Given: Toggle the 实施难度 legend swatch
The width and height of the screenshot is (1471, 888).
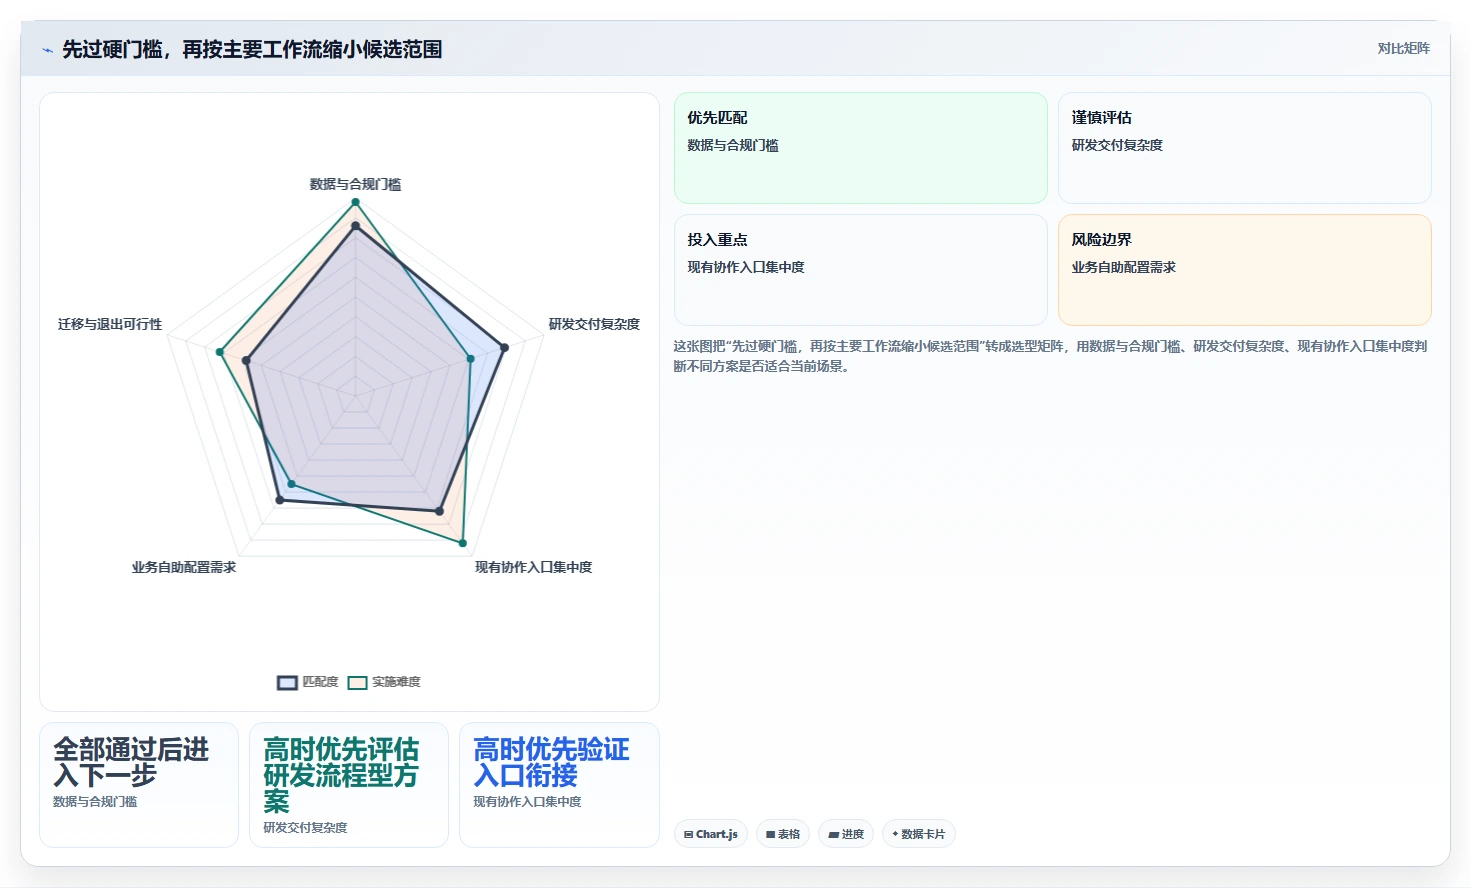Looking at the screenshot, I should [x=357, y=683].
